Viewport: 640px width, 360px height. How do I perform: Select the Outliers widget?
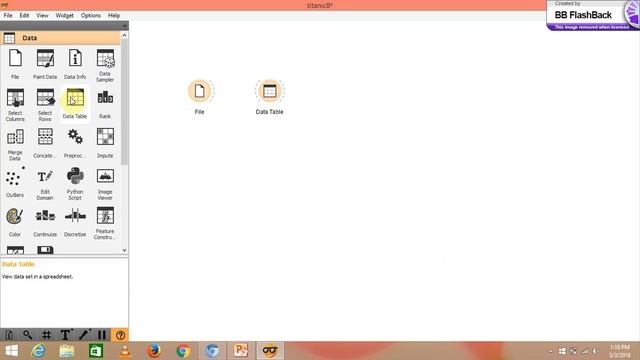(x=15, y=182)
